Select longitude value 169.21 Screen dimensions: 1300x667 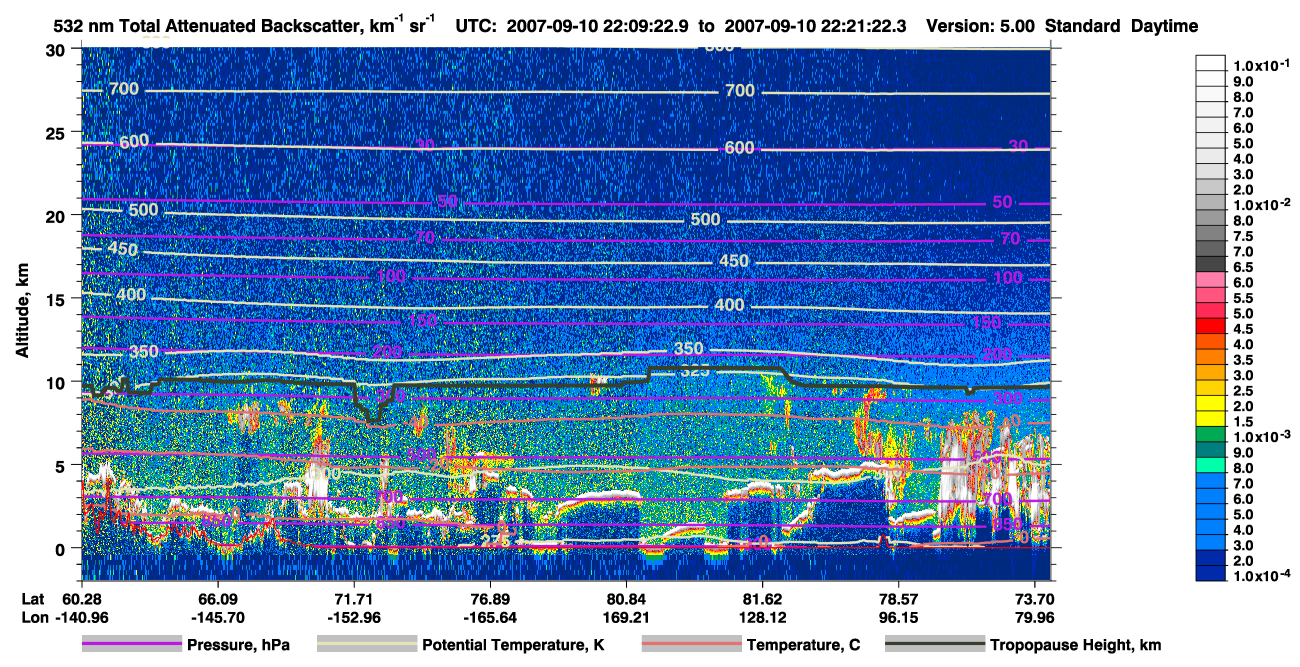626,617
